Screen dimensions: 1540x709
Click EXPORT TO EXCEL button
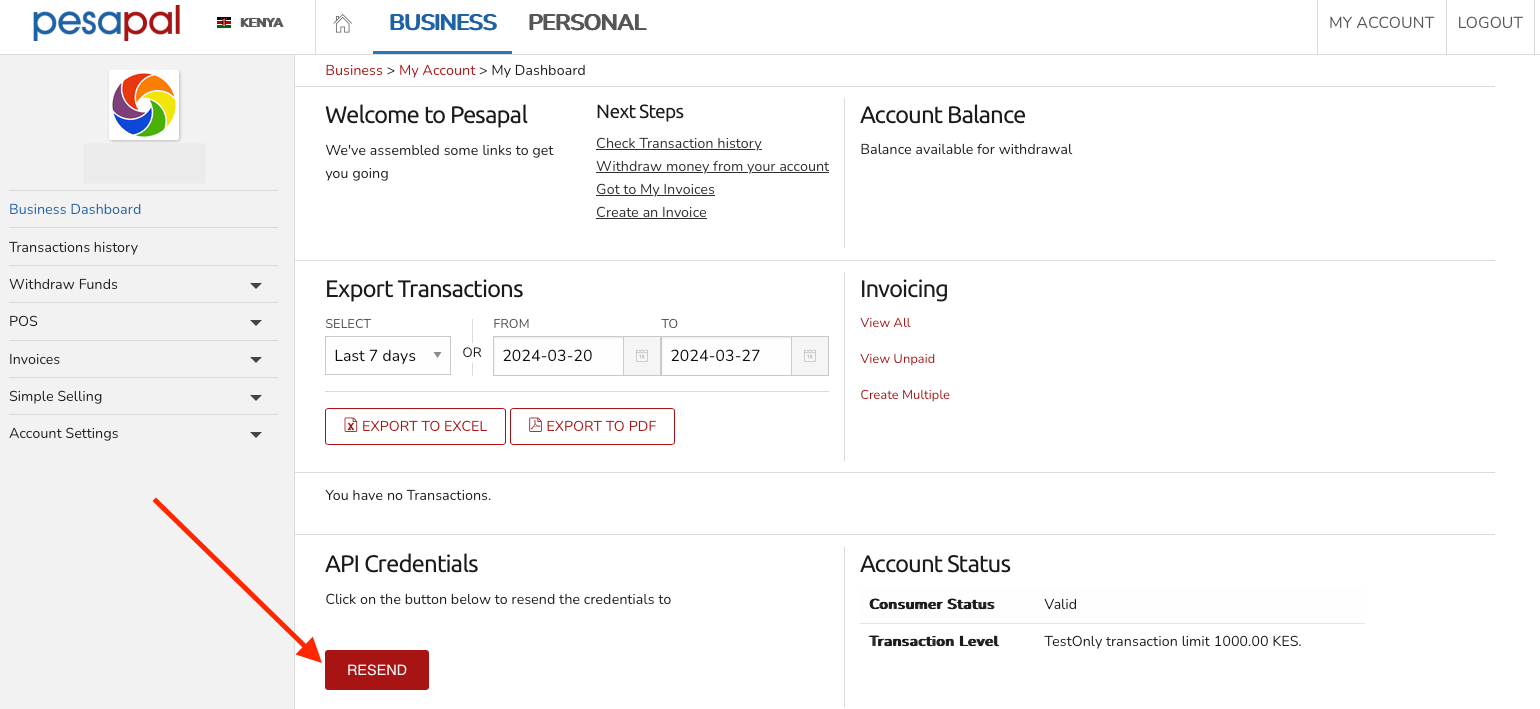click(x=415, y=426)
